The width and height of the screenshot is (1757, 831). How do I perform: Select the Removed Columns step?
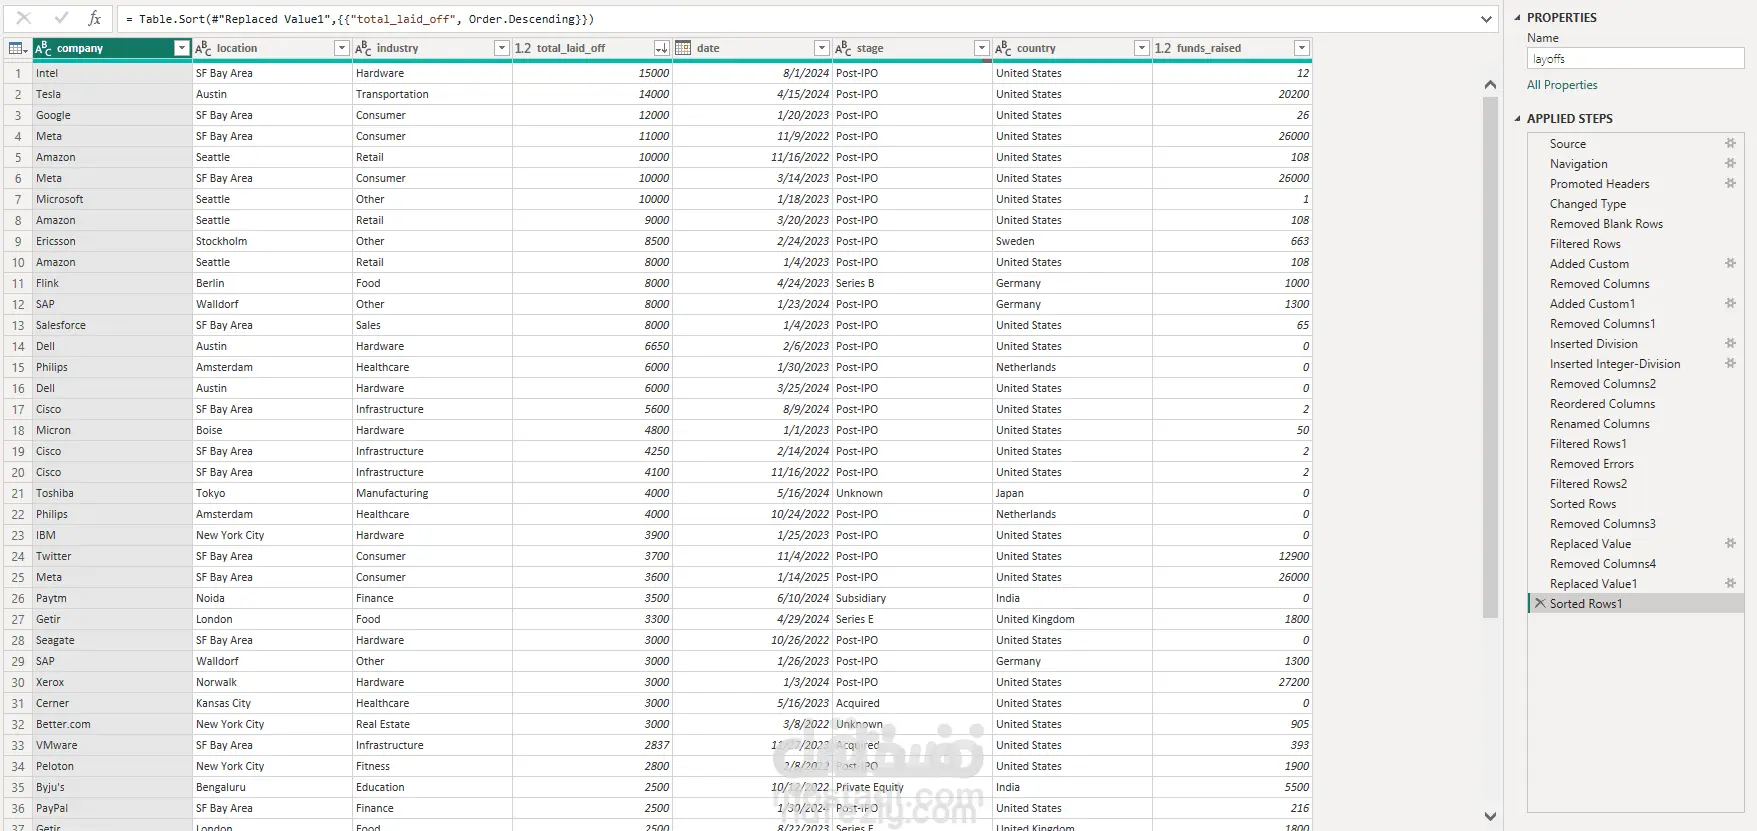1600,284
